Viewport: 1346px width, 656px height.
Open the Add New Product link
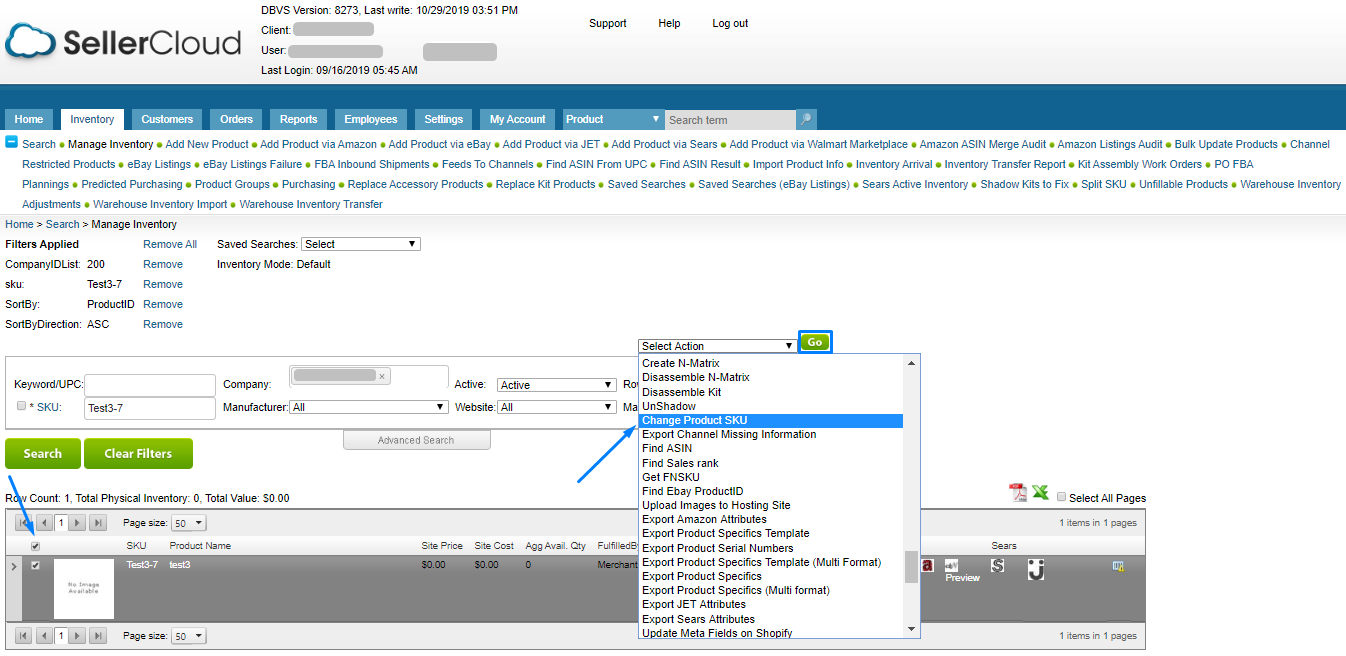coord(207,144)
